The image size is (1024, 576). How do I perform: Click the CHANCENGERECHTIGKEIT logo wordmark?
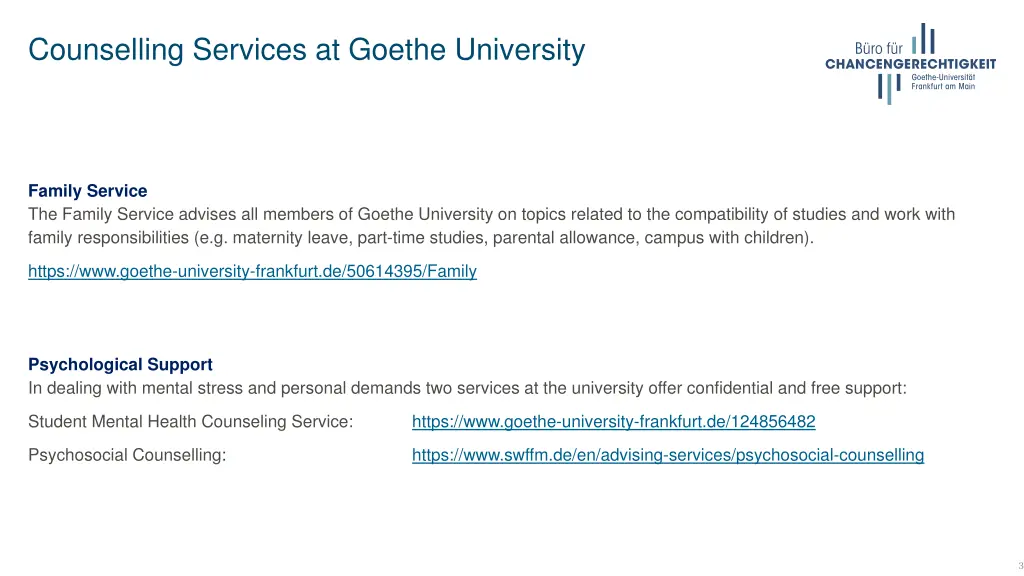(x=910, y=64)
